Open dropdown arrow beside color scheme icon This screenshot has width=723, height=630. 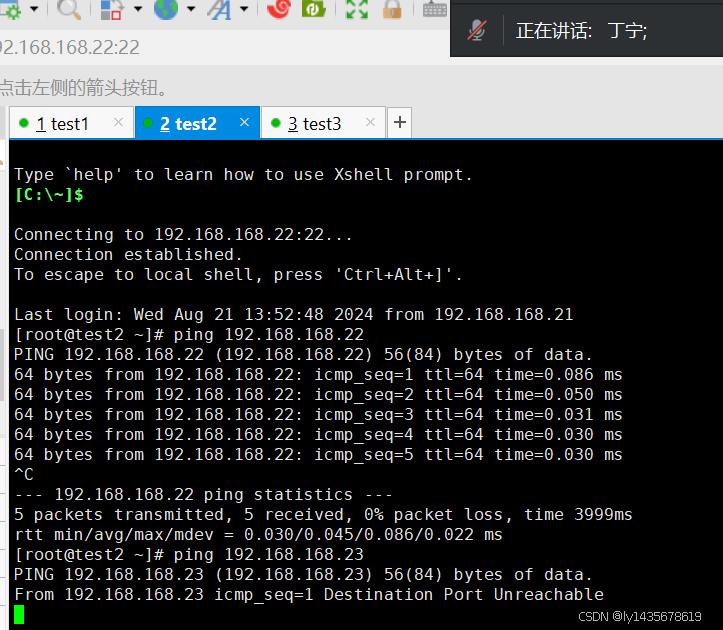pos(136,10)
